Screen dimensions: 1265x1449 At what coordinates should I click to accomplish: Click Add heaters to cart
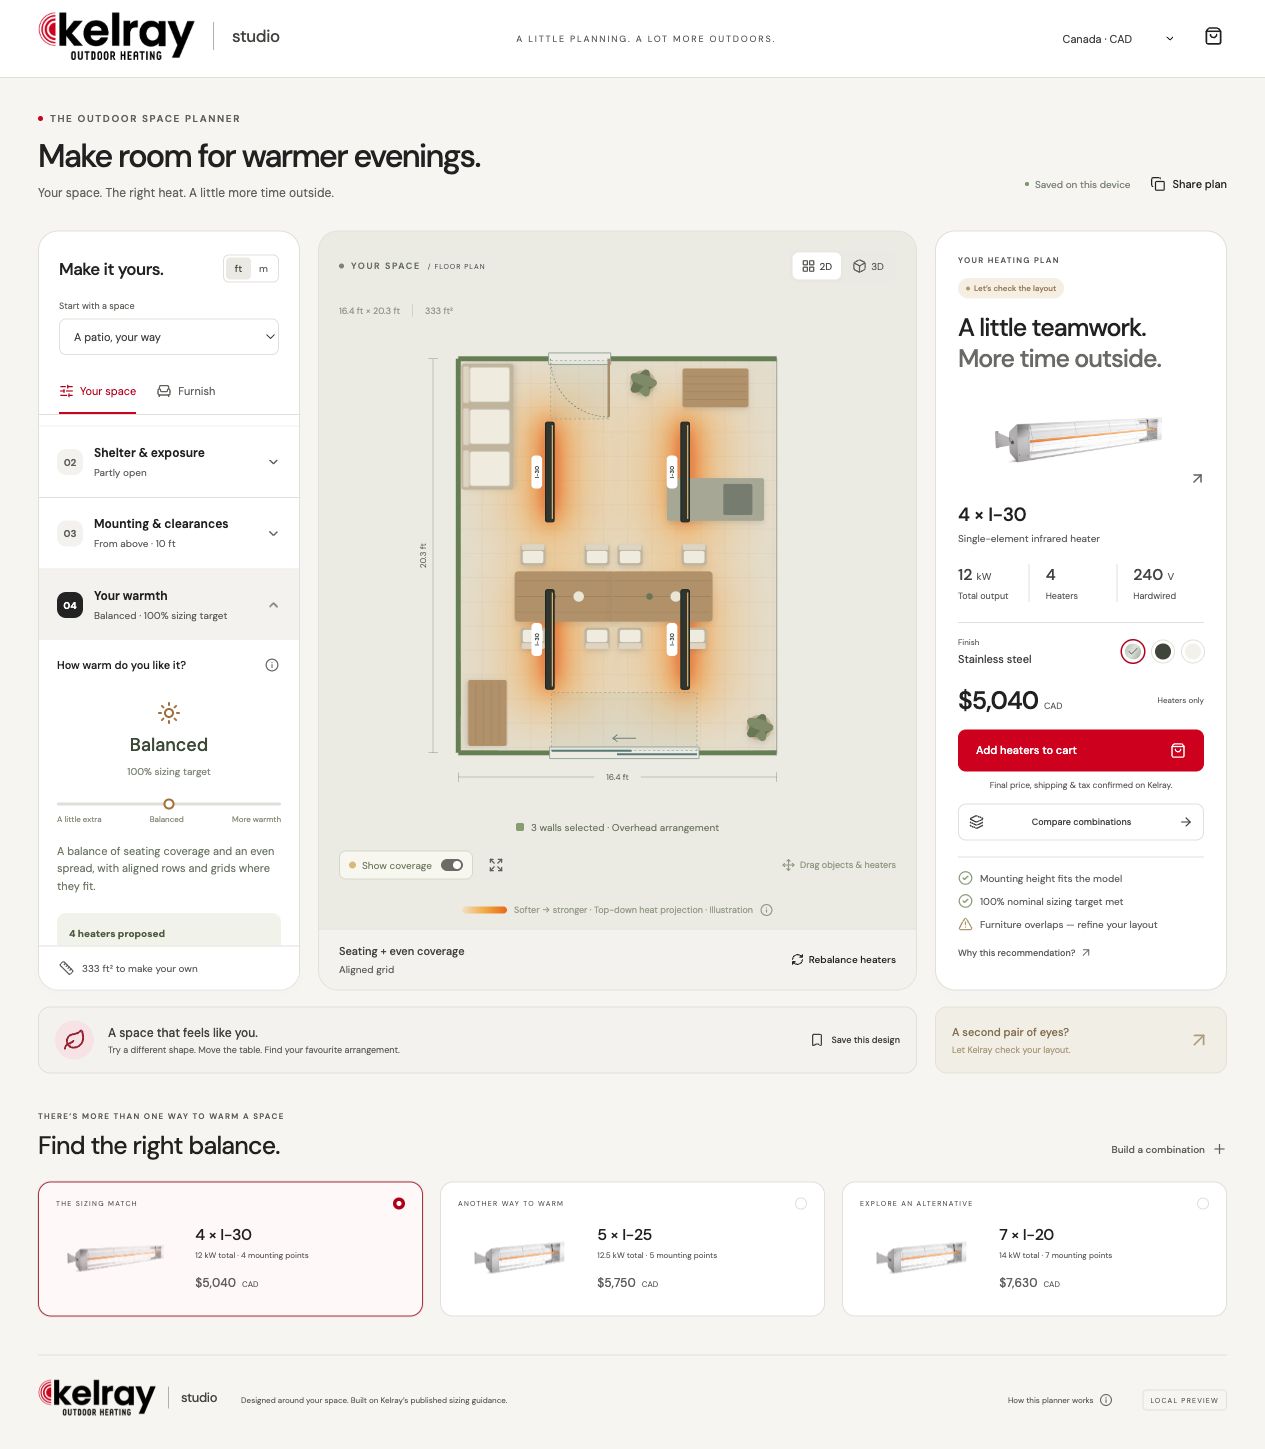coord(1081,751)
